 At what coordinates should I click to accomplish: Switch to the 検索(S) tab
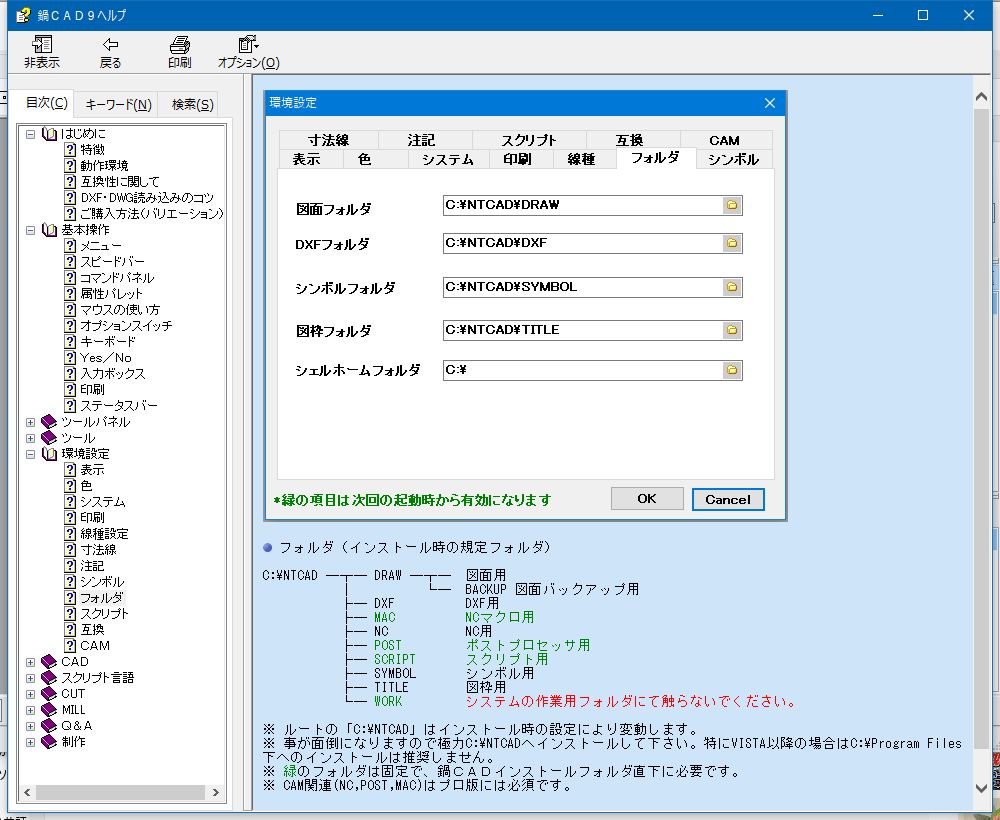193,105
